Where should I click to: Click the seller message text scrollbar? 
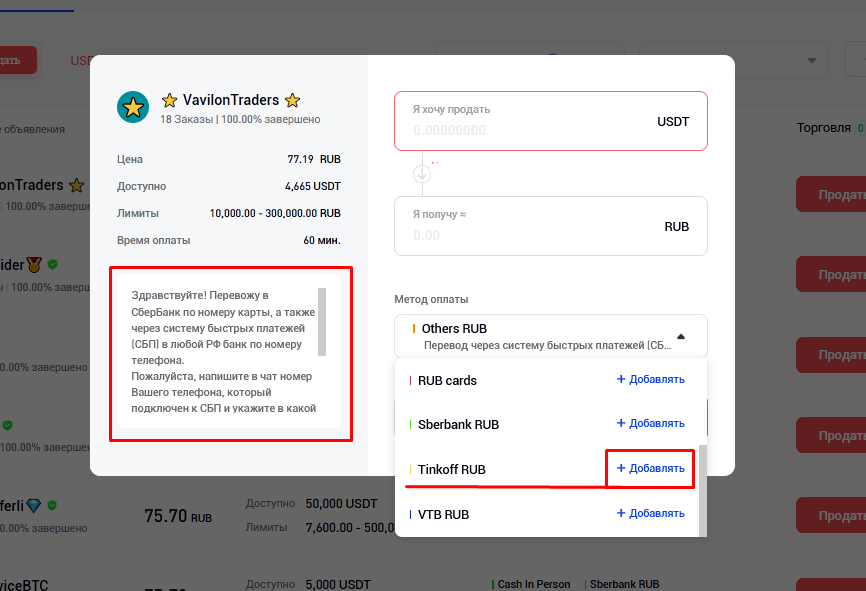coord(322,321)
